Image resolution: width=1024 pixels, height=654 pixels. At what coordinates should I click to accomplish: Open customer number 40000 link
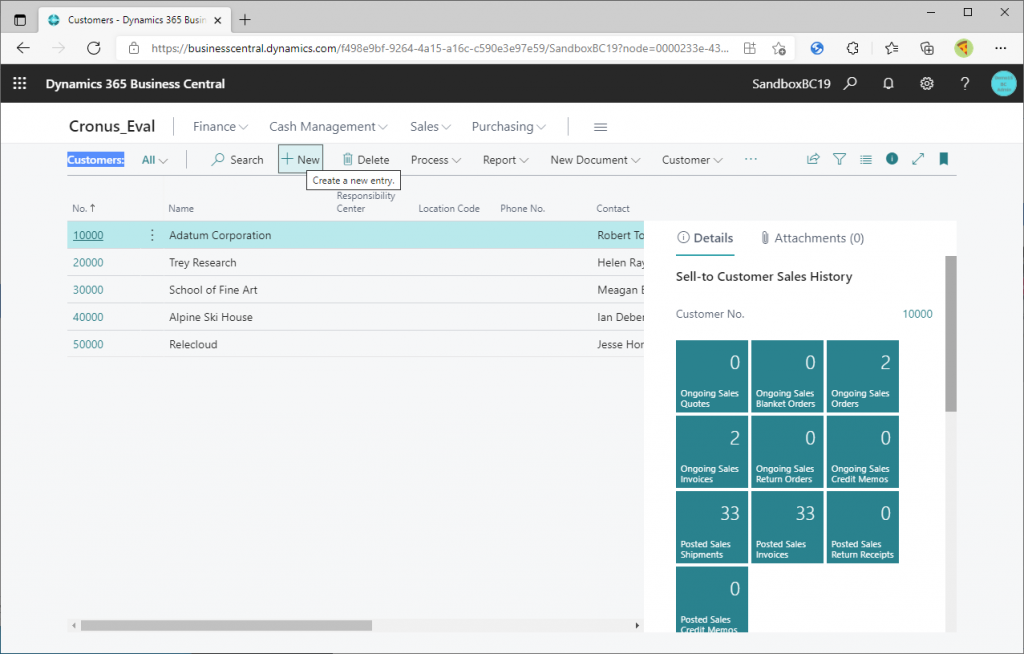point(88,318)
